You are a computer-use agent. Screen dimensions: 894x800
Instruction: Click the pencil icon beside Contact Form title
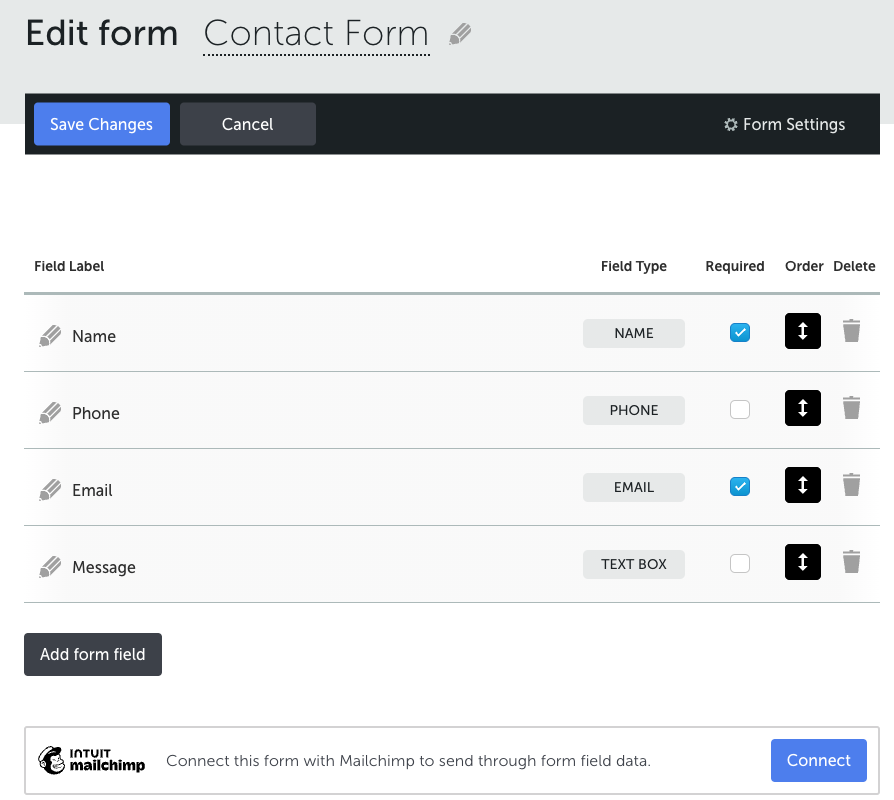[x=460, y=34]
